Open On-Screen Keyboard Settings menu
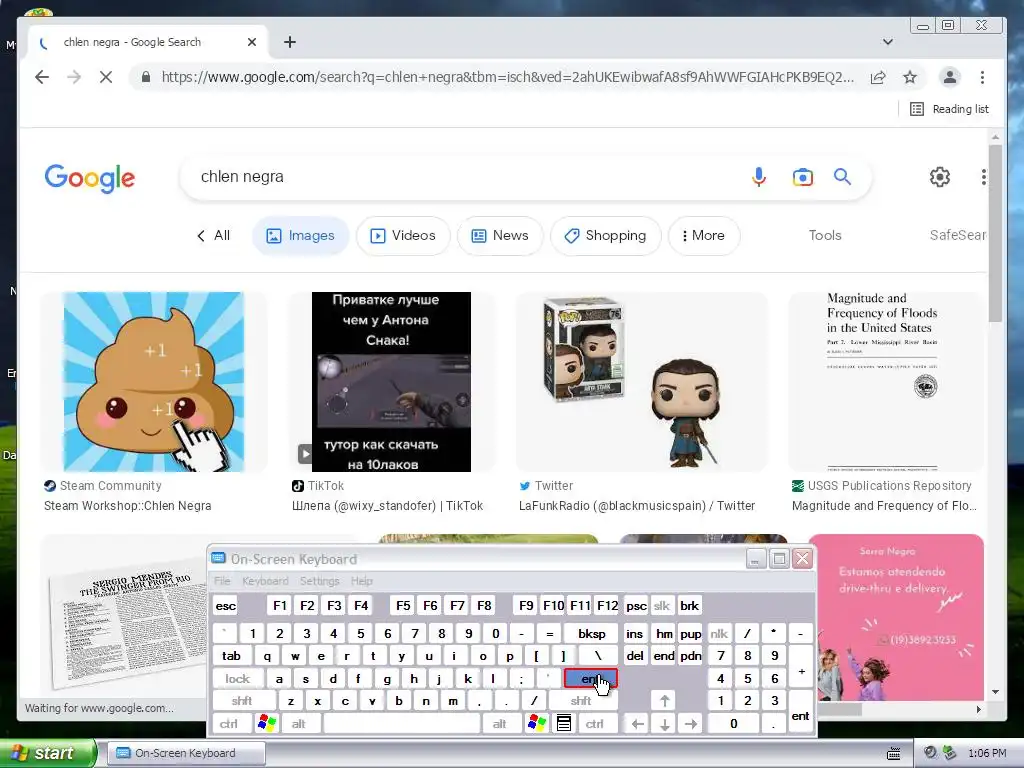 [x=319, y=581]
